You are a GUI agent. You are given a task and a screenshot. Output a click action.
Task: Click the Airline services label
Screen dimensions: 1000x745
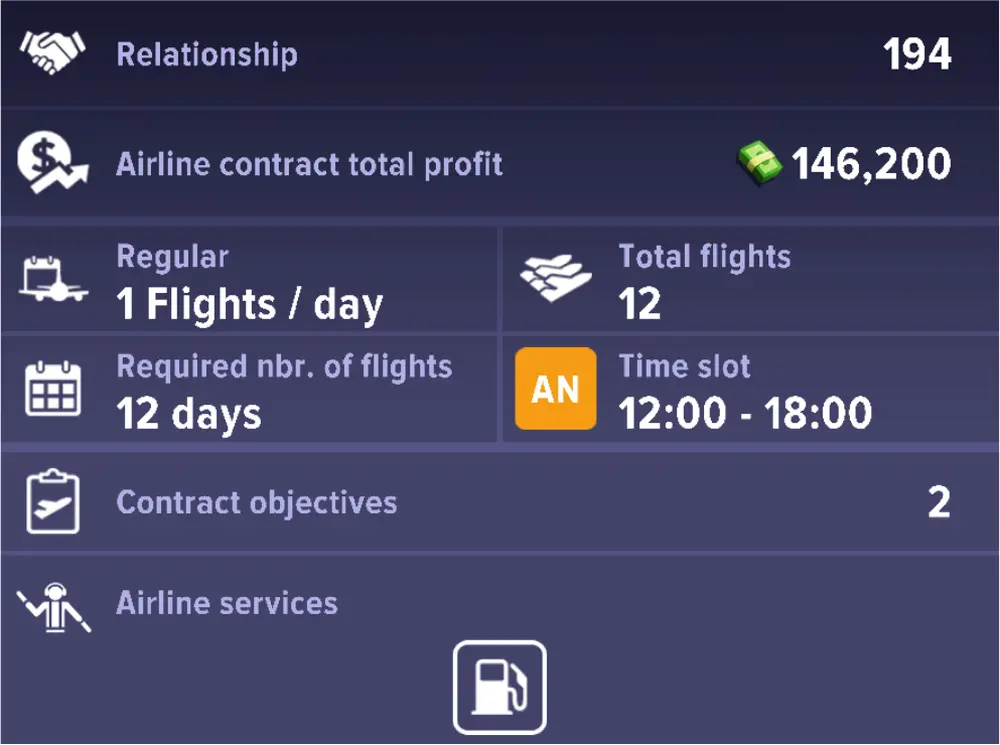pyautogui.click(x=227, y=603)
